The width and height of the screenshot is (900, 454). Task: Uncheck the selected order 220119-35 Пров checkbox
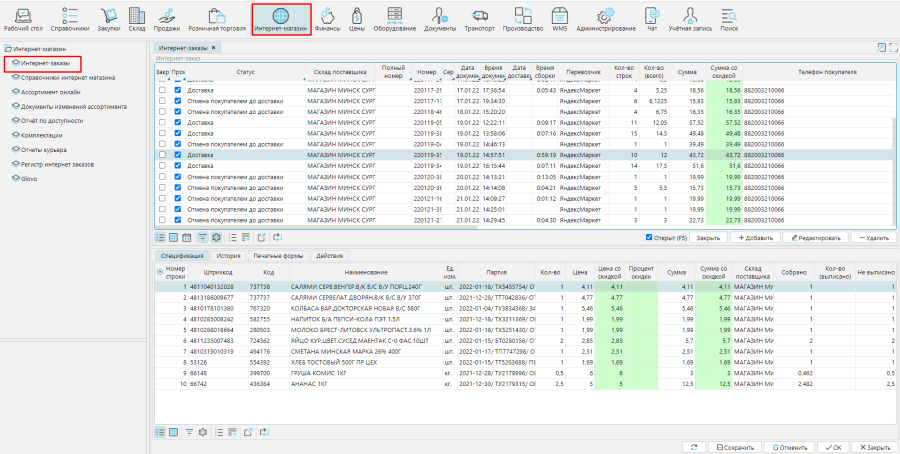coord(178,155)
